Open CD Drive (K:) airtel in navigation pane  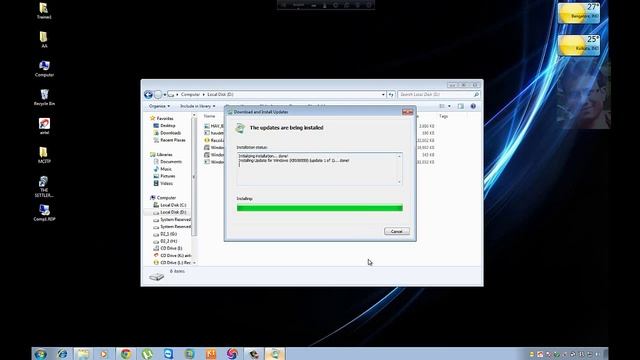point(176,256)
